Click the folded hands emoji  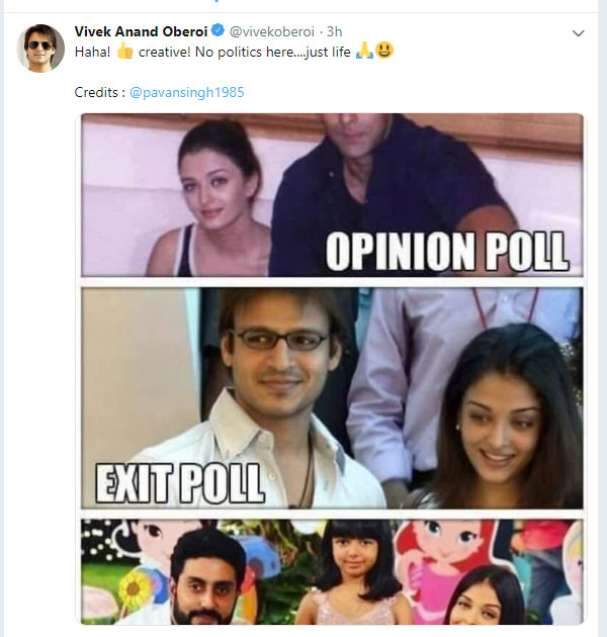(x=365, y=51)
